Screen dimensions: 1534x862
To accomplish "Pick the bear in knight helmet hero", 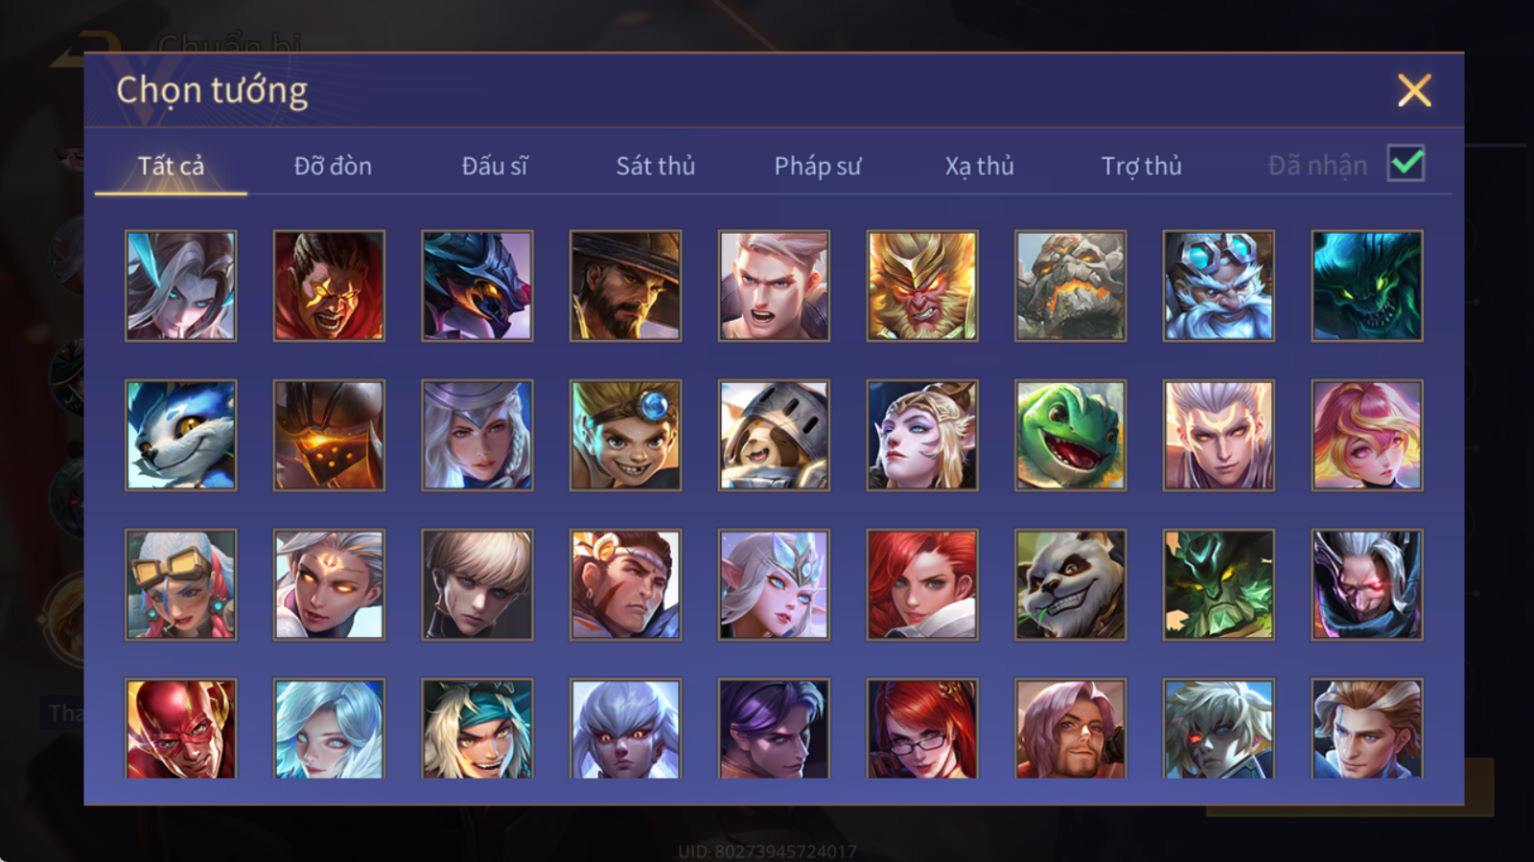I will (774, 435).
